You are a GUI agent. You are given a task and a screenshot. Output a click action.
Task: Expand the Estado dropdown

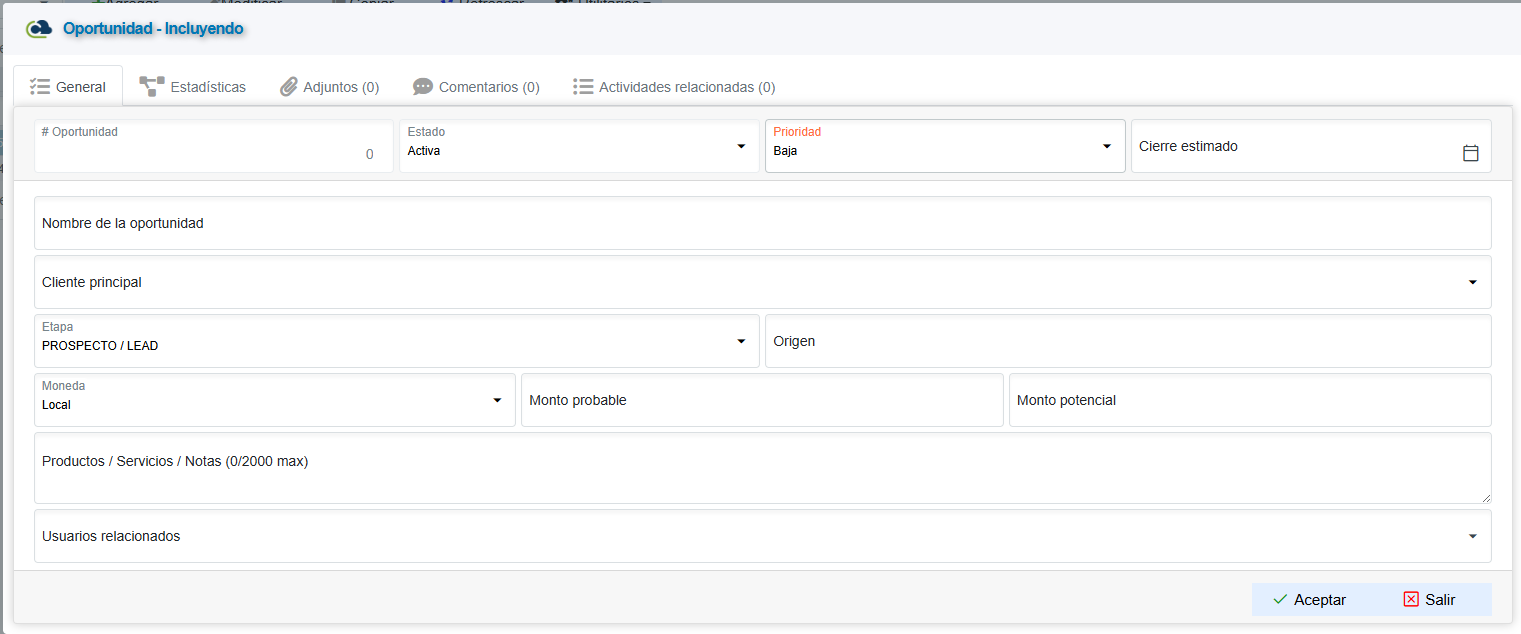[x=741, y=147]
